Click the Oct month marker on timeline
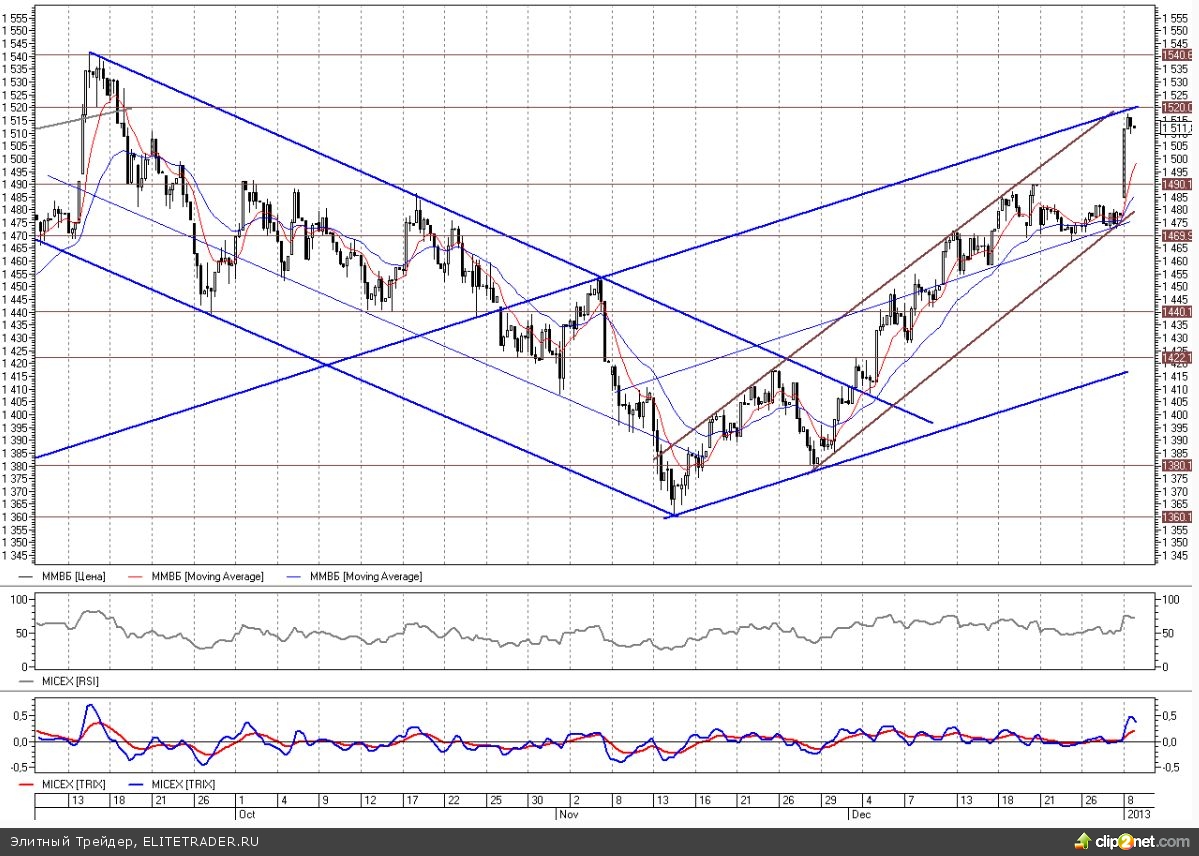 click(247, 814)
